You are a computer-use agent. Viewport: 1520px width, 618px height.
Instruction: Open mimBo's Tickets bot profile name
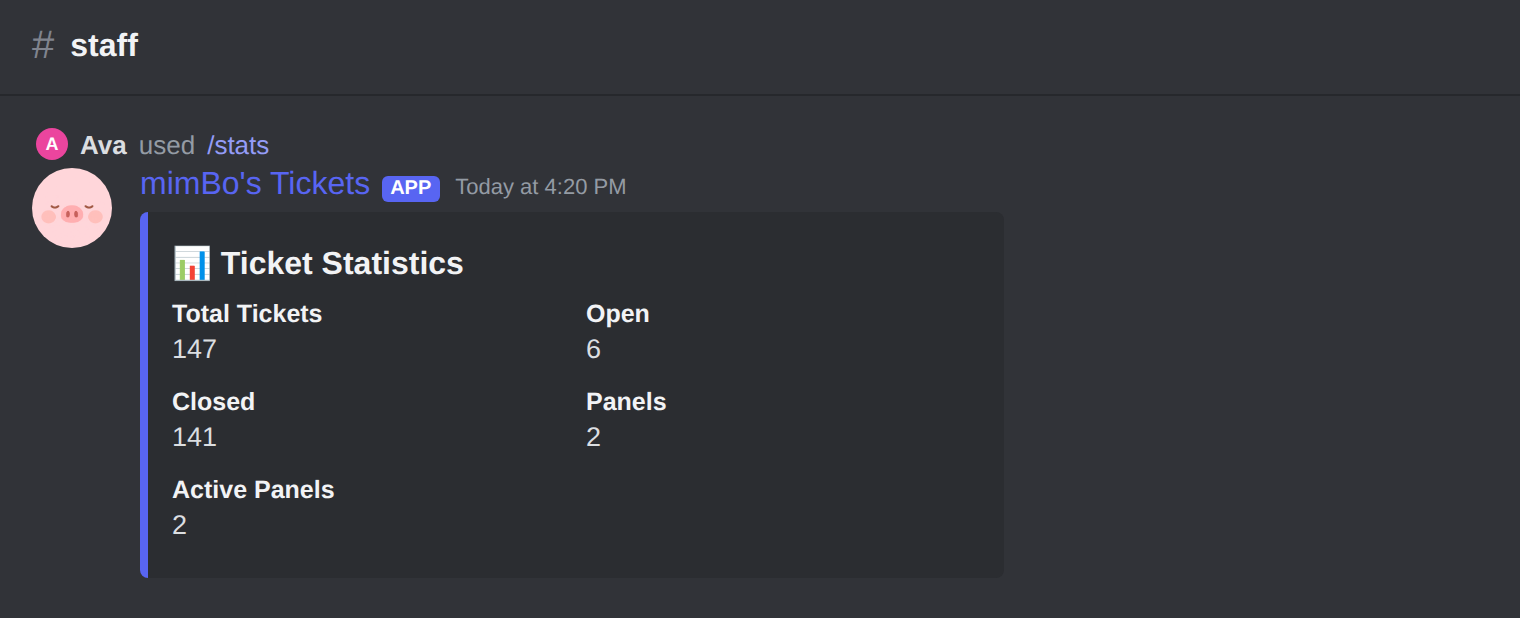tap(255, 184)
